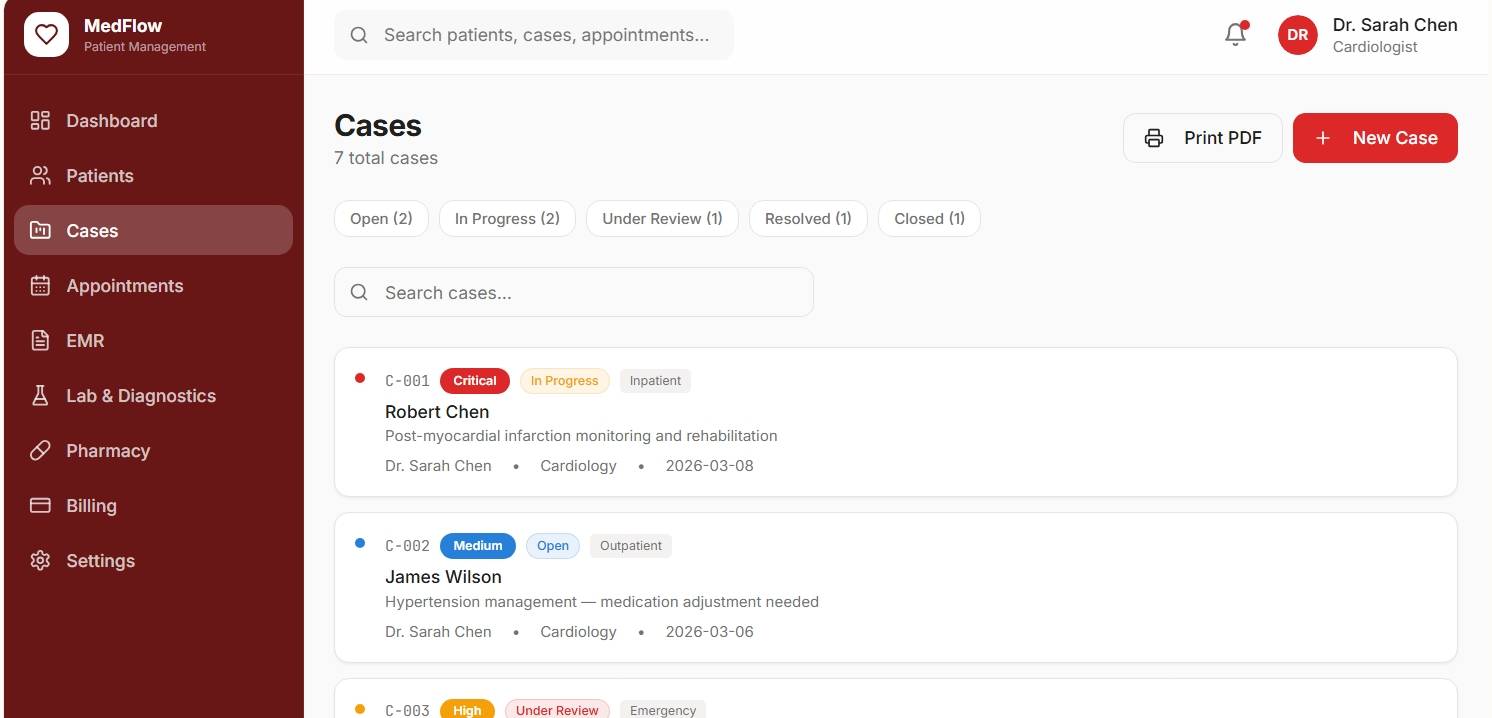Viewport: 1492px width, 718px height.
Task: Click the Settings gear icon
Action: tap(40, 561)
